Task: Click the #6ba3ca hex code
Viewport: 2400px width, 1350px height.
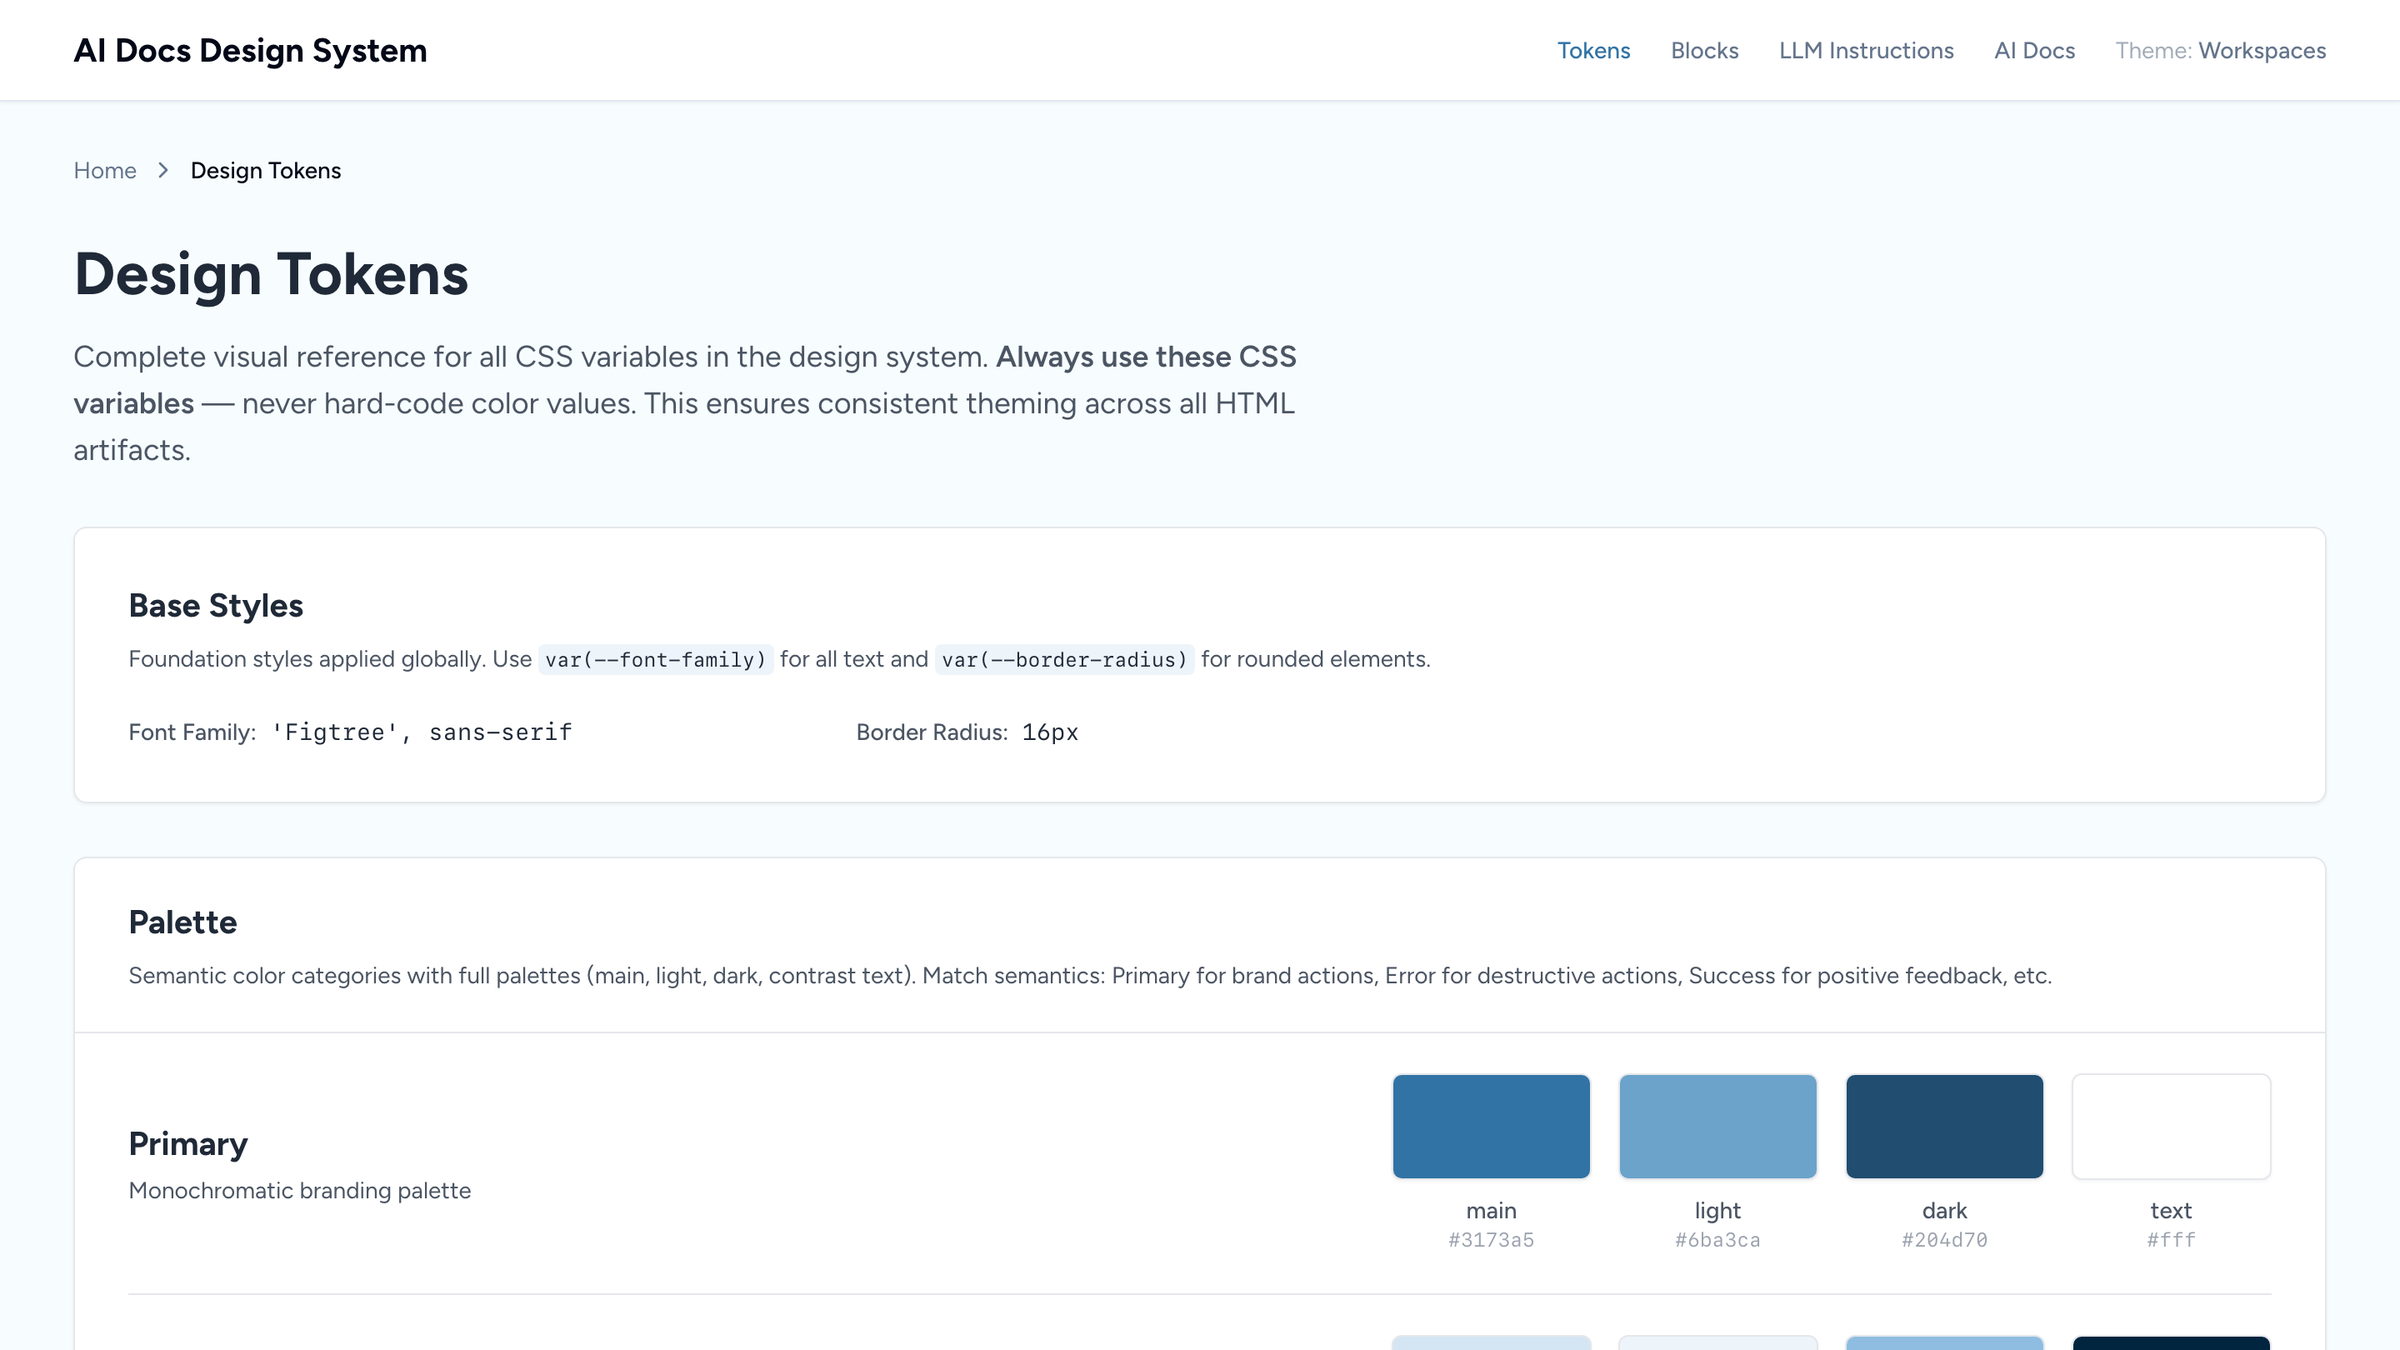Action: pyautogui.click(x=1718, y=1240)
